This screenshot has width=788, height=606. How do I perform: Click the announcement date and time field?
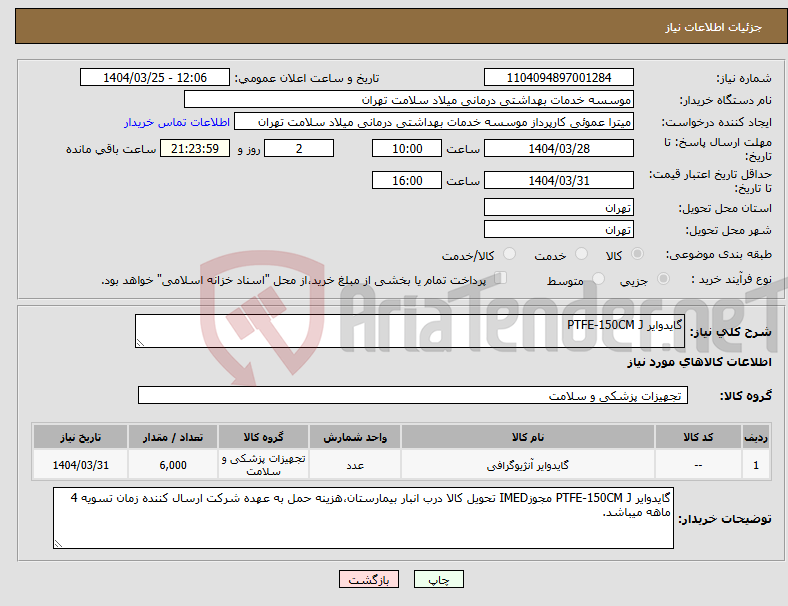click(x=155, y=78)
